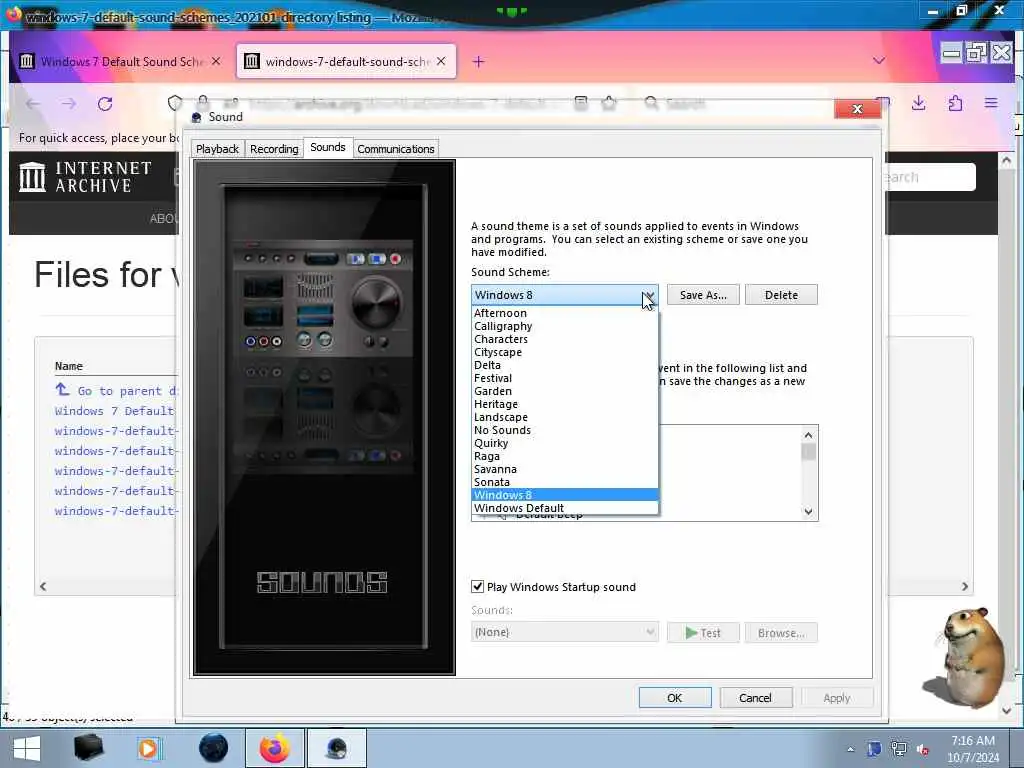Viewport: 1024px width, 768px height.
Task: Open Firefox extensions menu
Action: (x=955, y=103)
